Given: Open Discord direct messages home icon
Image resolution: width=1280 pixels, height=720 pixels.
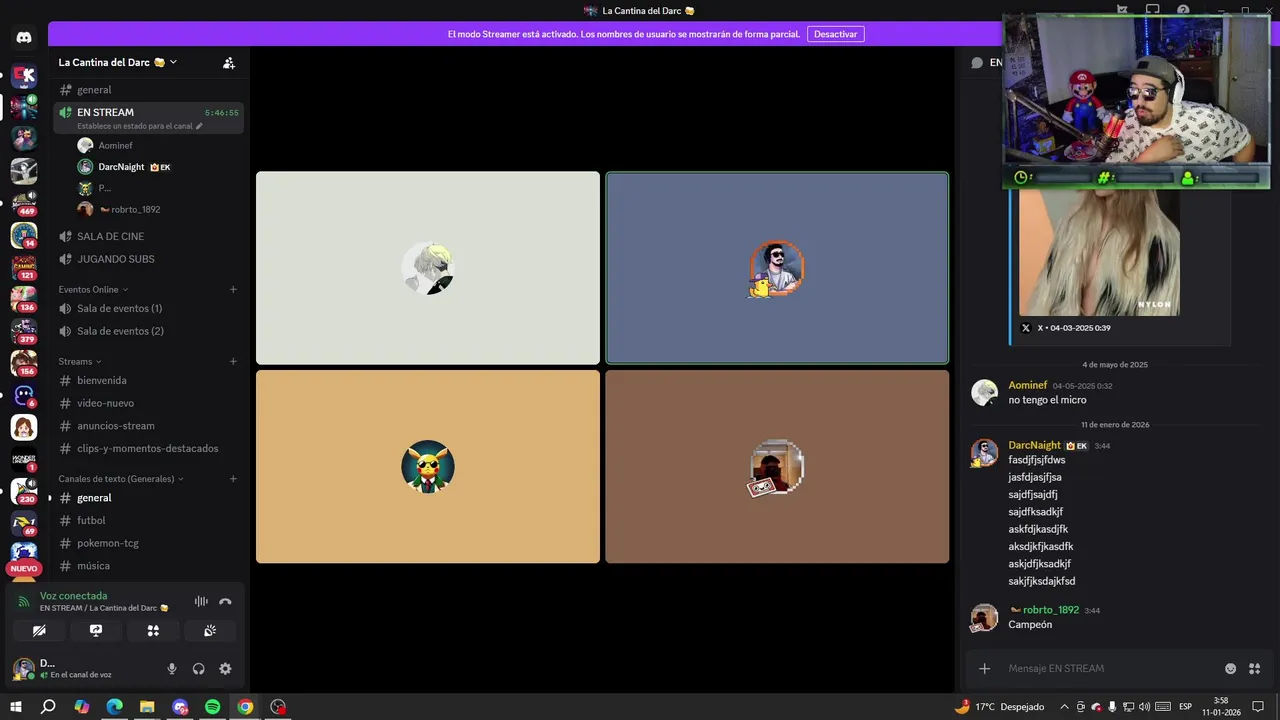Looking at the screenshot, I should 24,37.
